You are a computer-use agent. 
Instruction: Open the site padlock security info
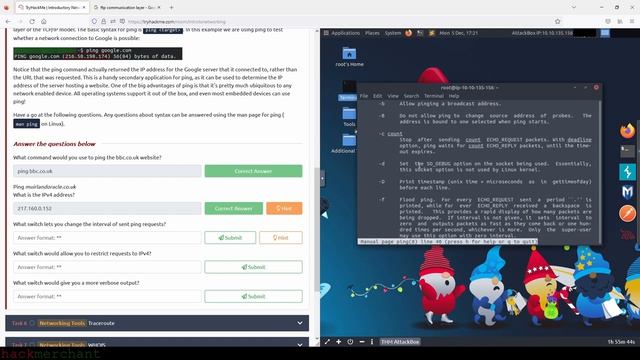point(104,22)
